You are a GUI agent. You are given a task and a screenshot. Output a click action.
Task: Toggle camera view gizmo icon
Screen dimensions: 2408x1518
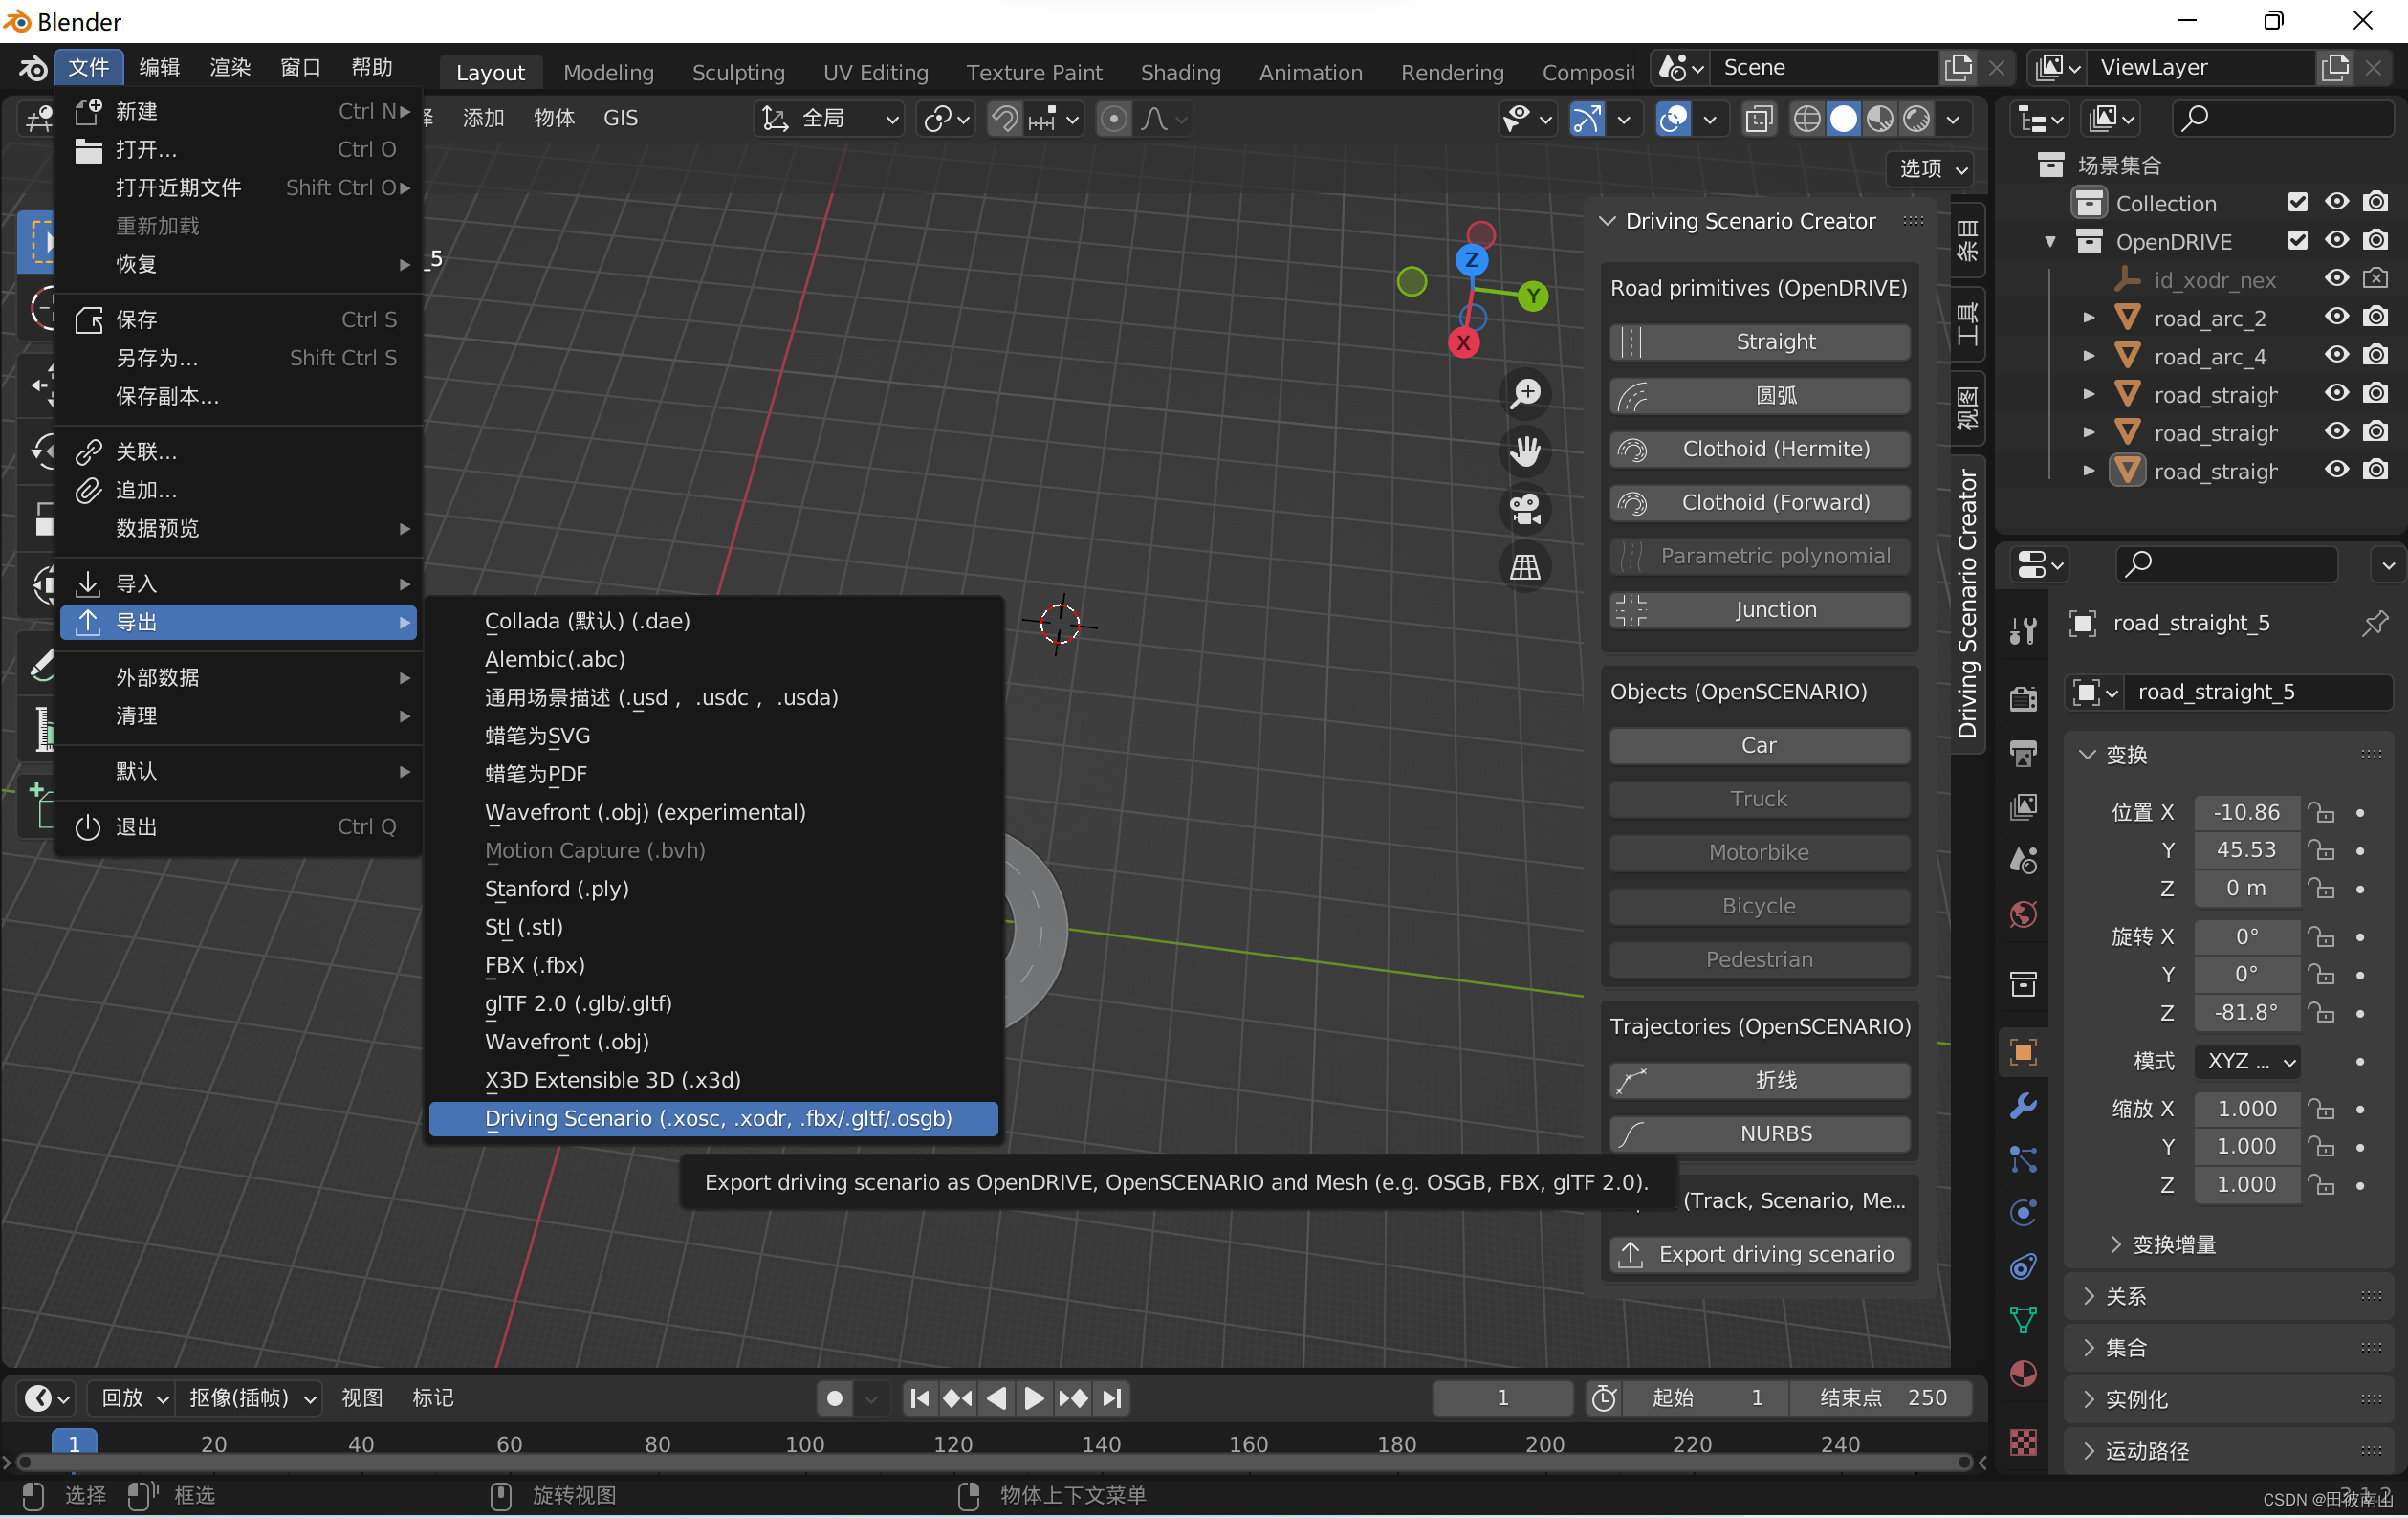point(1525,509)
